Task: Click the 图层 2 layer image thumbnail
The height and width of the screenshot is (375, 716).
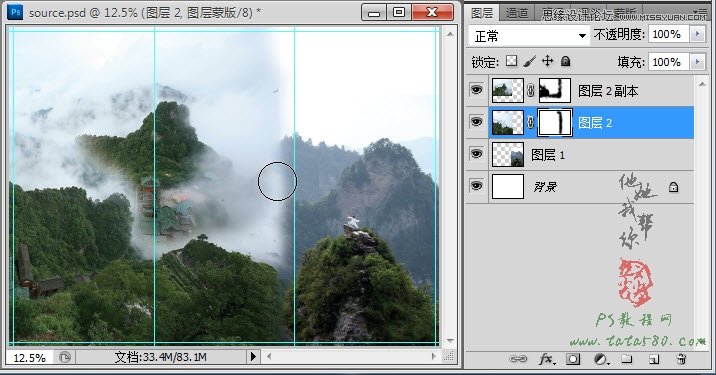Action: [507, 122]
